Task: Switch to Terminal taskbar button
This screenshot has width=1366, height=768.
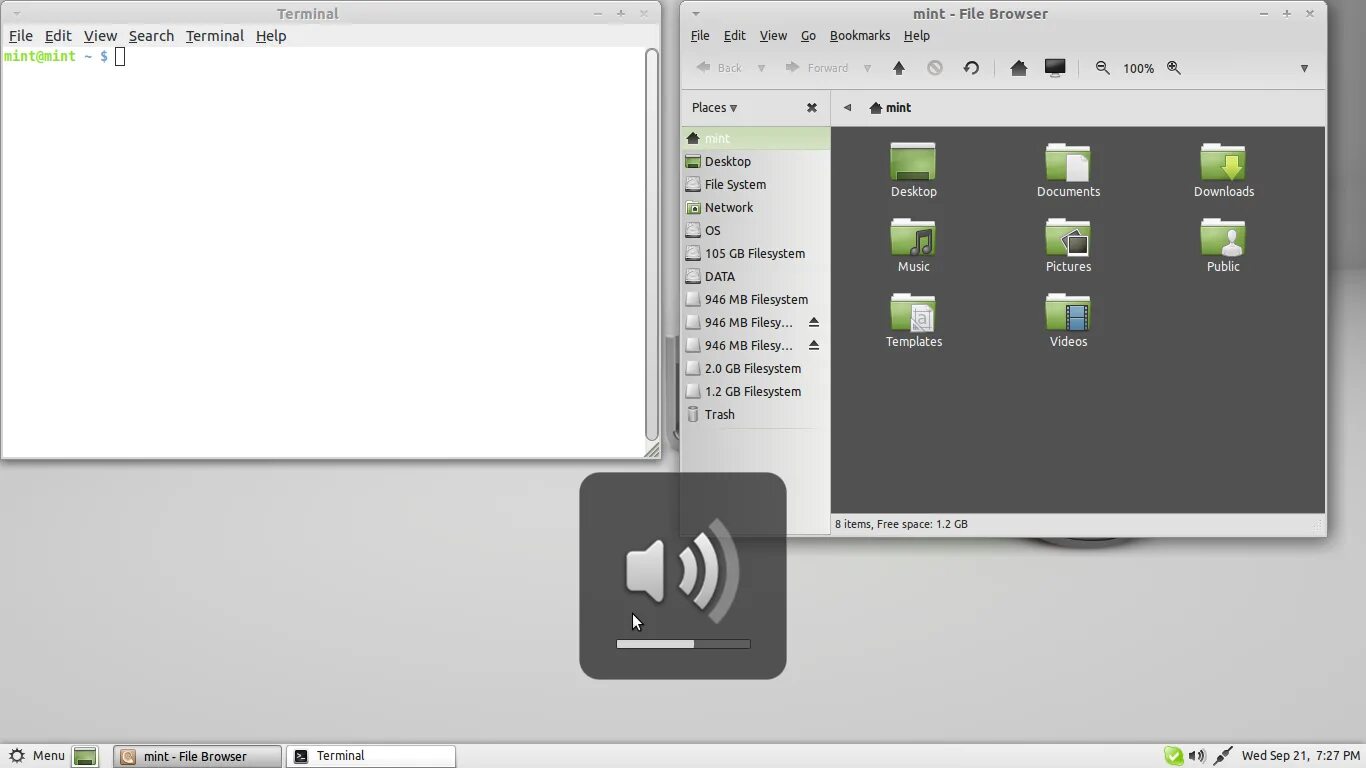Action: pyautogui.click(x=371, y=757)
